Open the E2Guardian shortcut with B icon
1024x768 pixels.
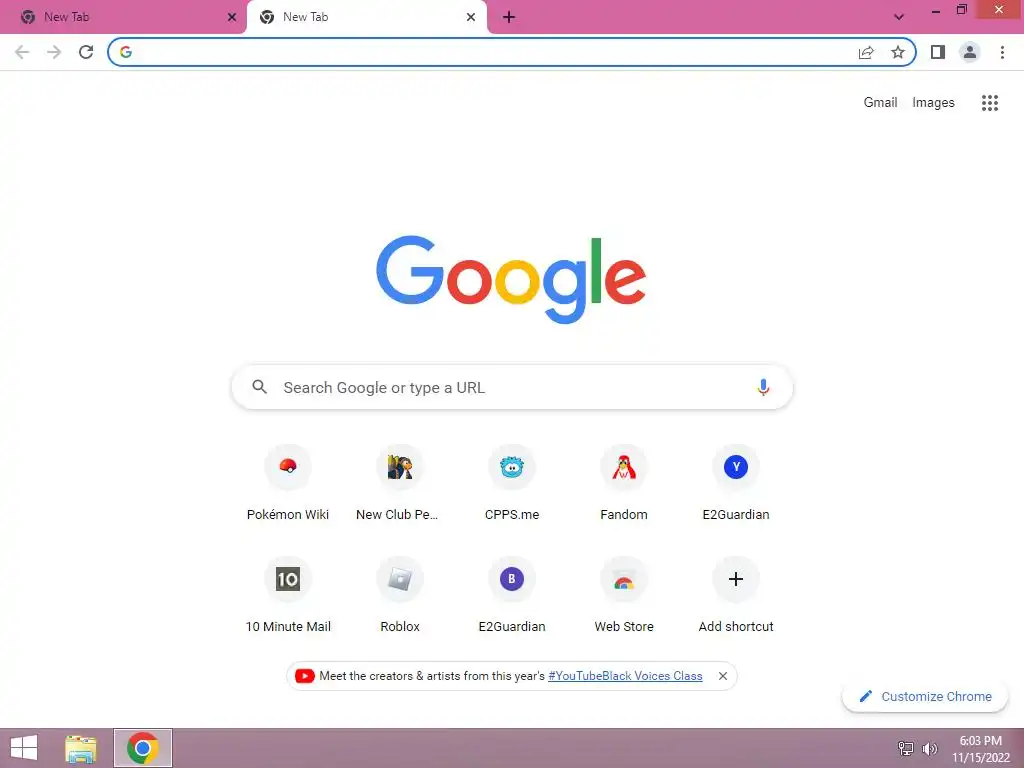click(512, 595)
